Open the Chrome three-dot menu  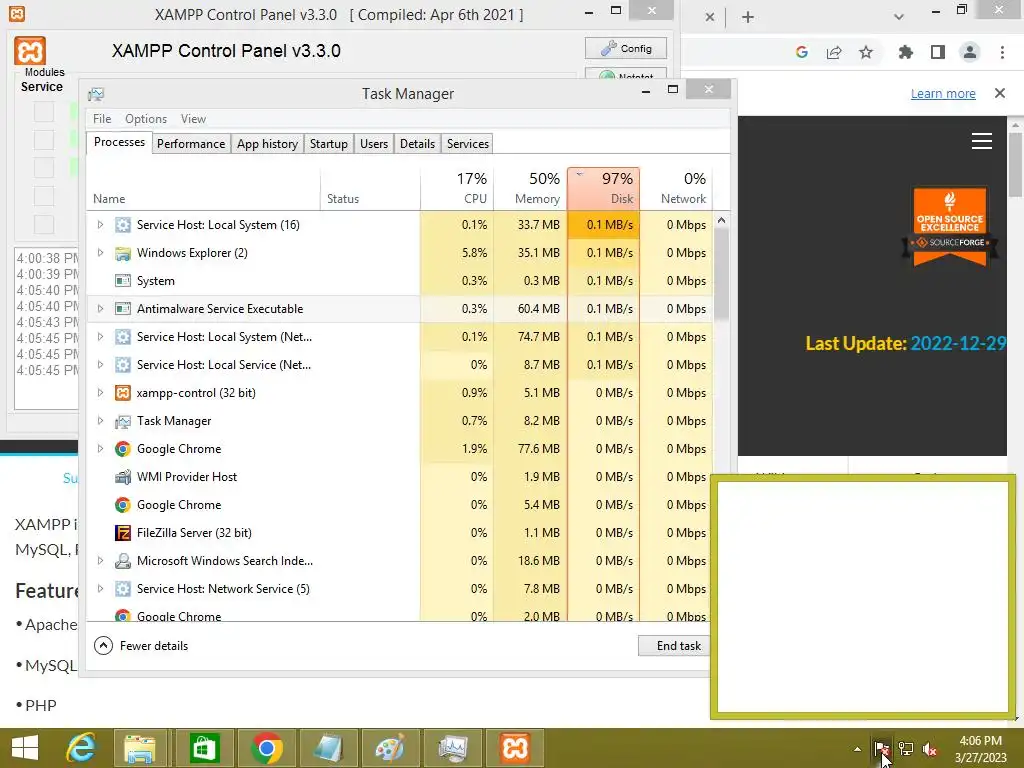tap(1002, 52)
